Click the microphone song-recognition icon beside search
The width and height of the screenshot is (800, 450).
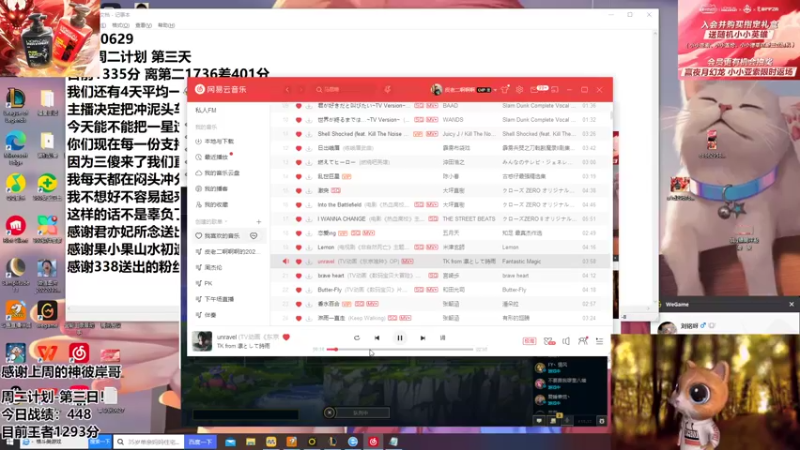(x=388, y=90)
